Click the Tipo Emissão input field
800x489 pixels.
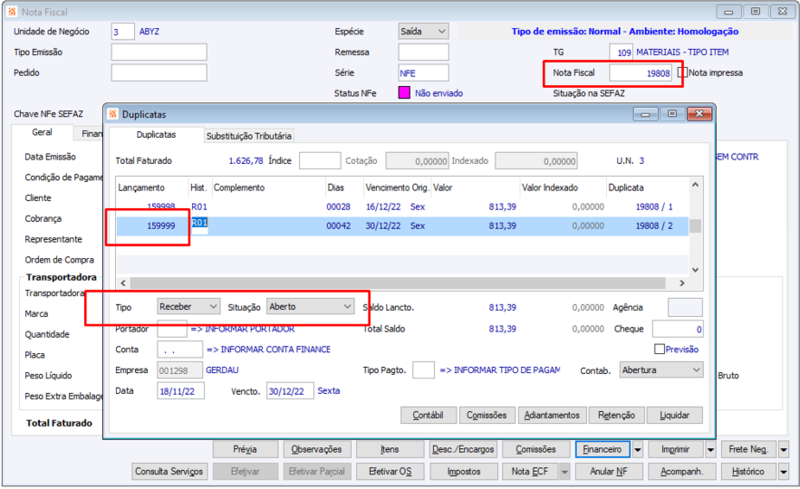click(159, 52)
